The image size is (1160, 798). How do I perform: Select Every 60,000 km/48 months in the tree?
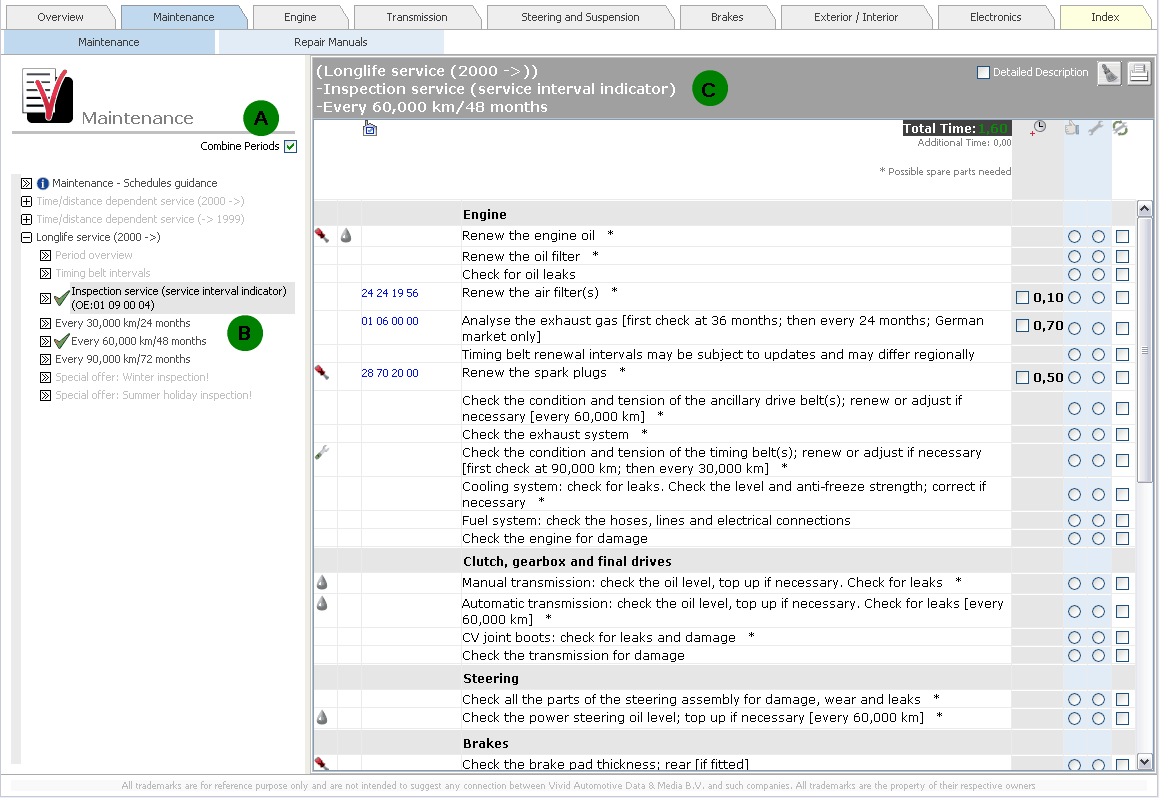(138, 341)
